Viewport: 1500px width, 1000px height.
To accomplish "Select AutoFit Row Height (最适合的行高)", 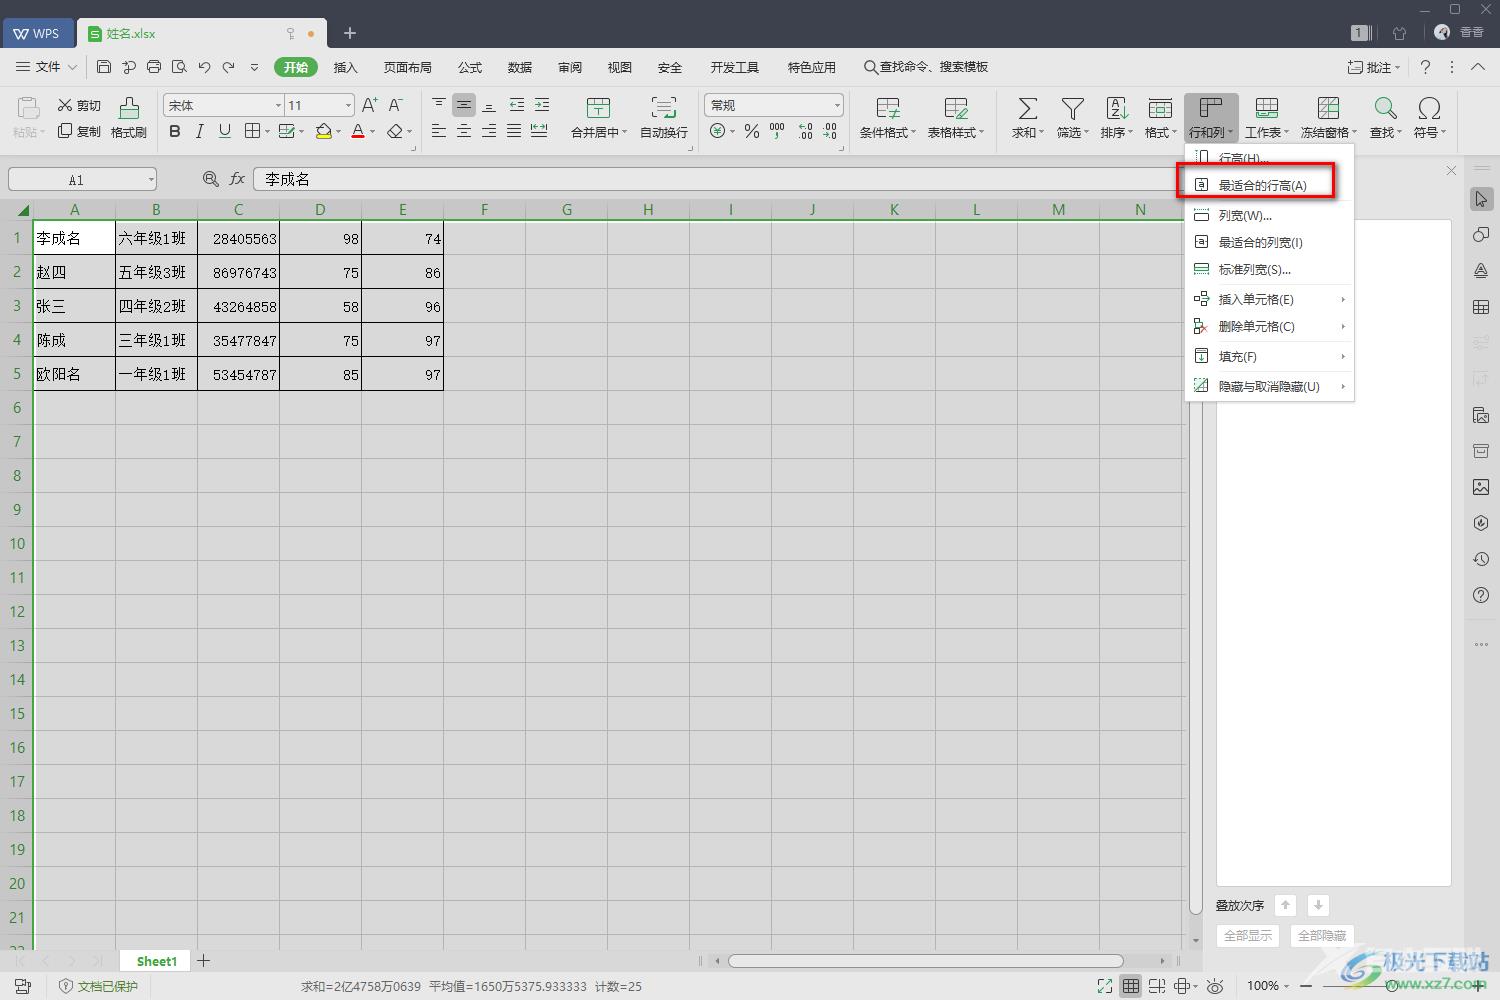I will (x=1262, y=185).
